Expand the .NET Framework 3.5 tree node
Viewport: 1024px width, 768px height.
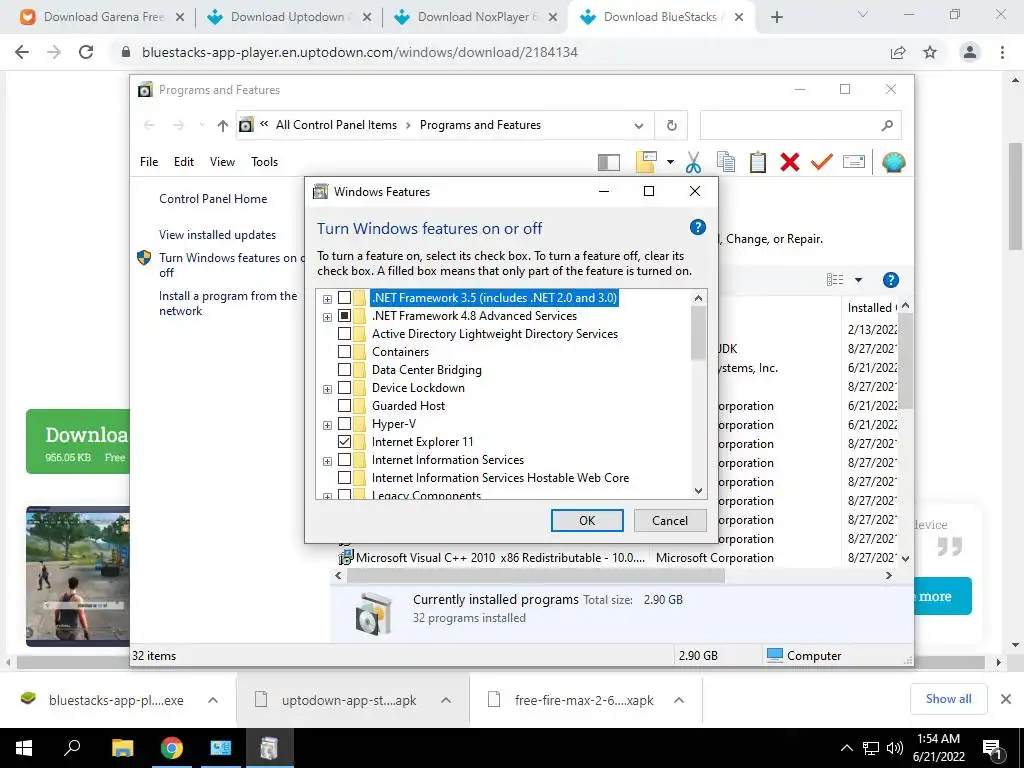coord(327,299)
